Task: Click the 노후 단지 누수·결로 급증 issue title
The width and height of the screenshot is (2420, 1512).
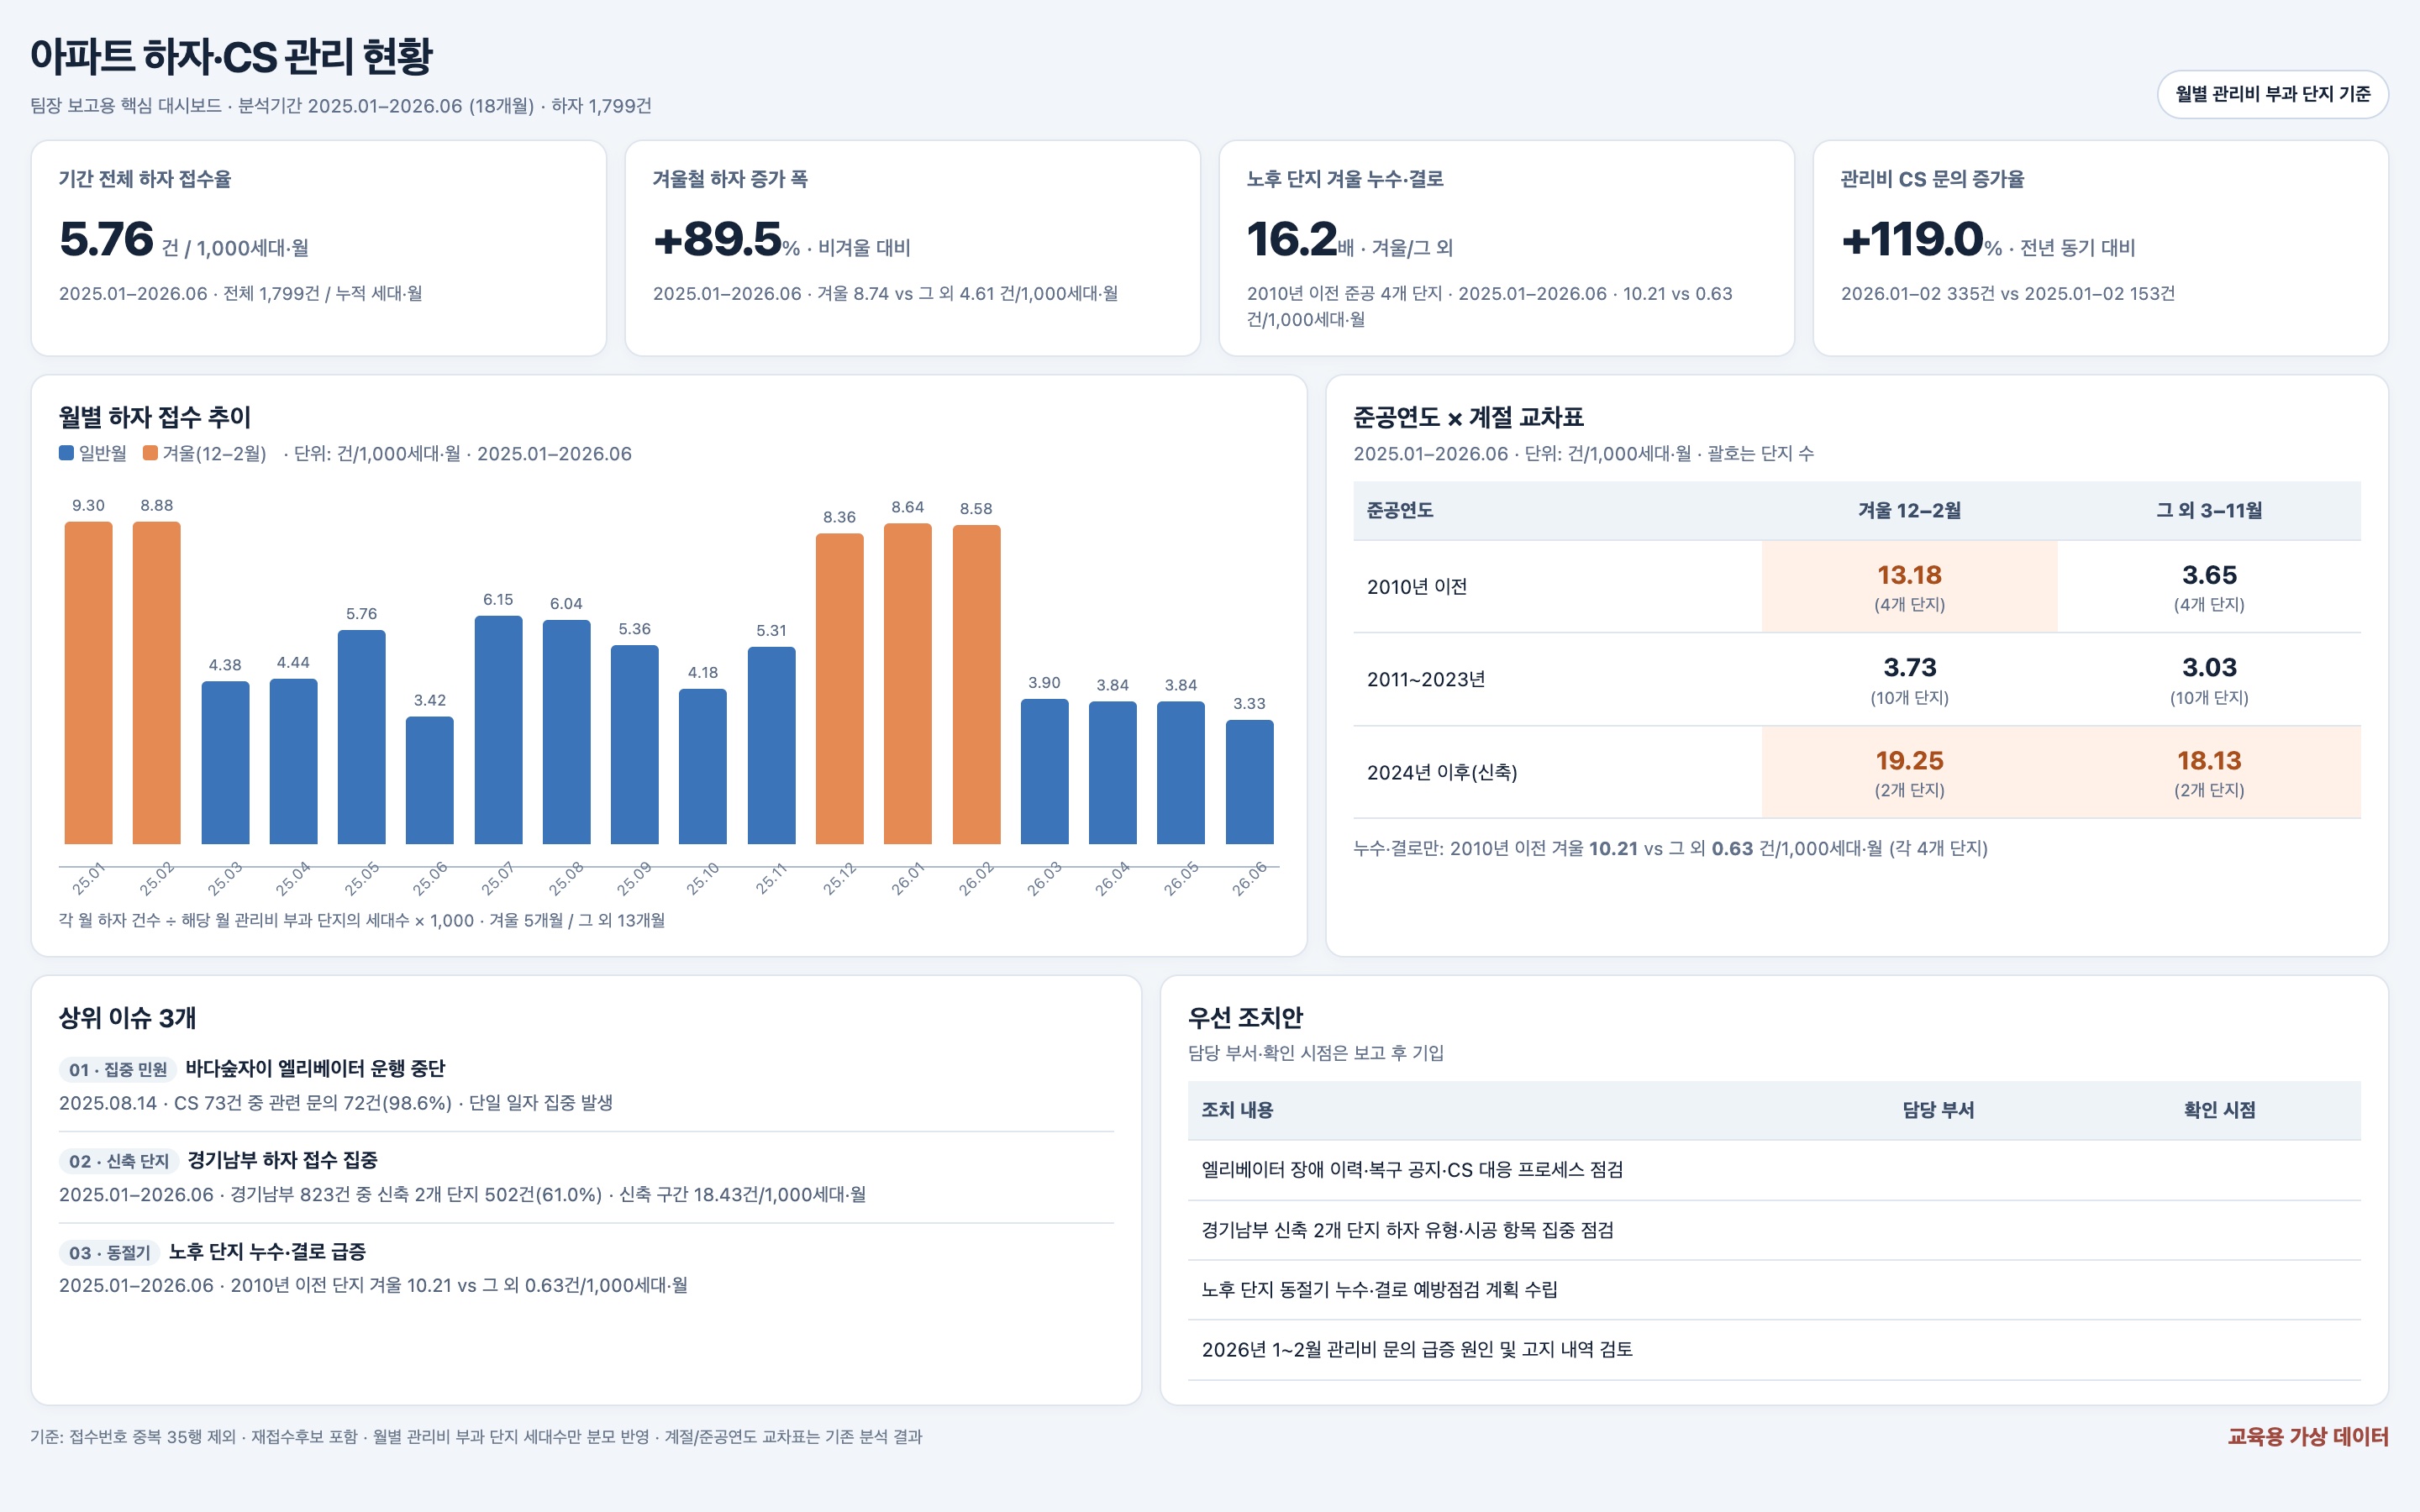Action: tap(267, 1252)
